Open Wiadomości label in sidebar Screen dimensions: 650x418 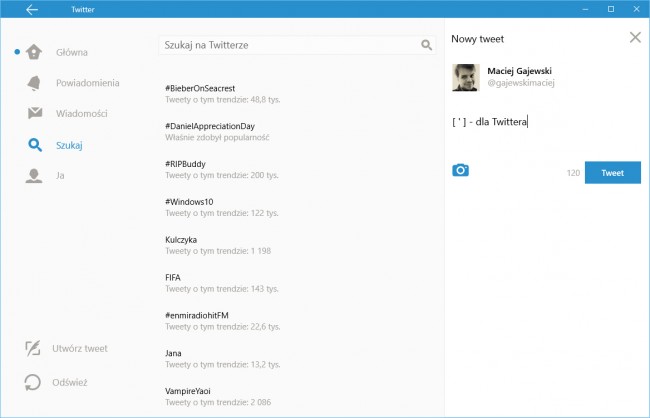point(82,113)
